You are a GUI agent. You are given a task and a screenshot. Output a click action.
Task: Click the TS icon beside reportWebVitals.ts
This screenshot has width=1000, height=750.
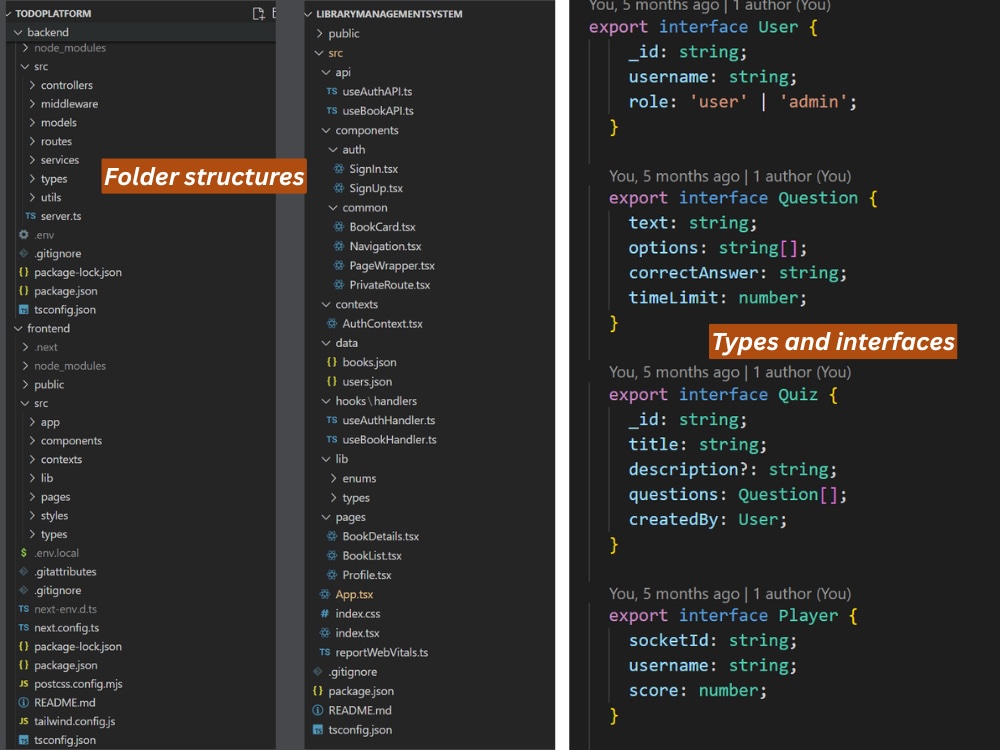(325, 652)
